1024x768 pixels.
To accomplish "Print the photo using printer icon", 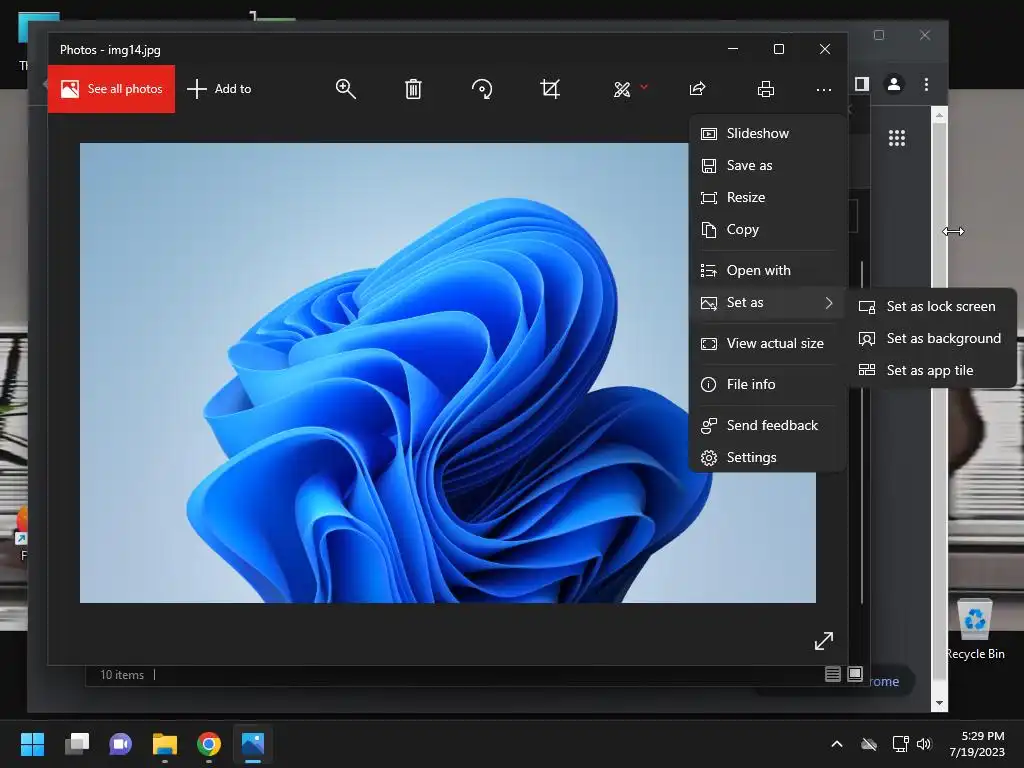I will [766, 89].
